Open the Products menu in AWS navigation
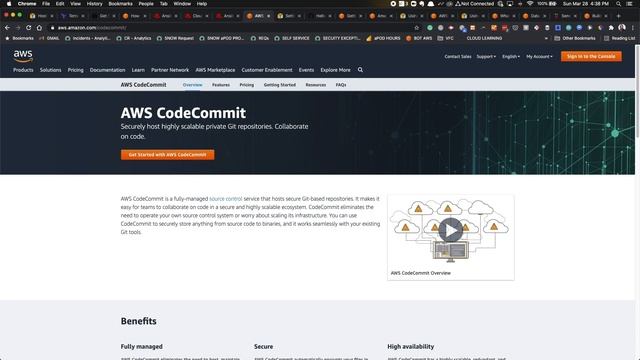The image size is (640, 360). pyautogui.click(x=23, y=70)
